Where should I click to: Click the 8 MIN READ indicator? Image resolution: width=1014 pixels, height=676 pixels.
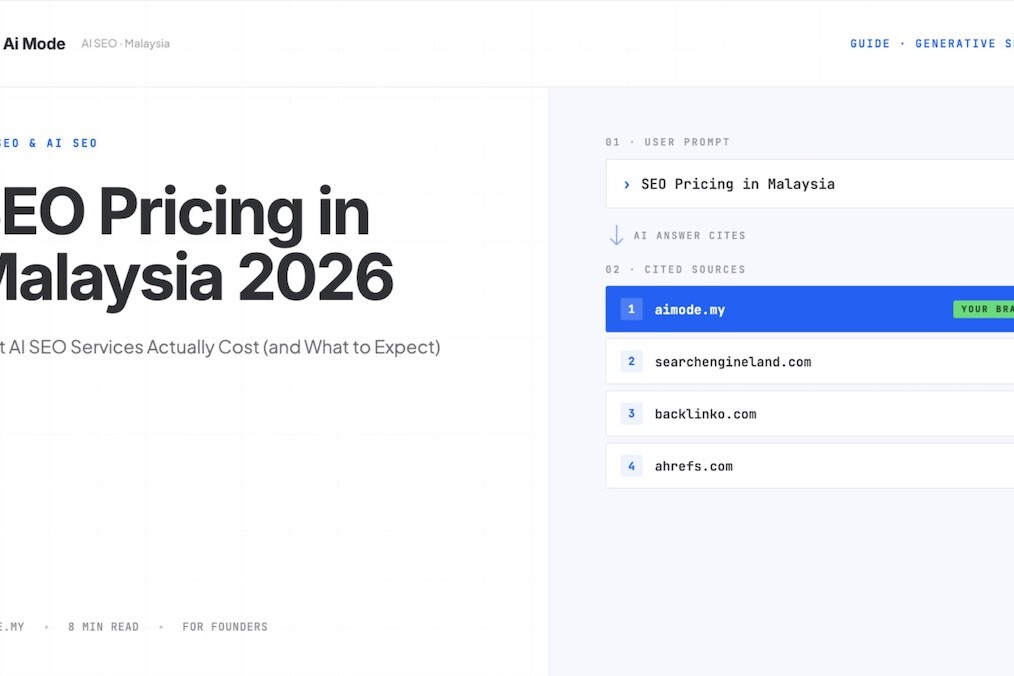point(104,626)
